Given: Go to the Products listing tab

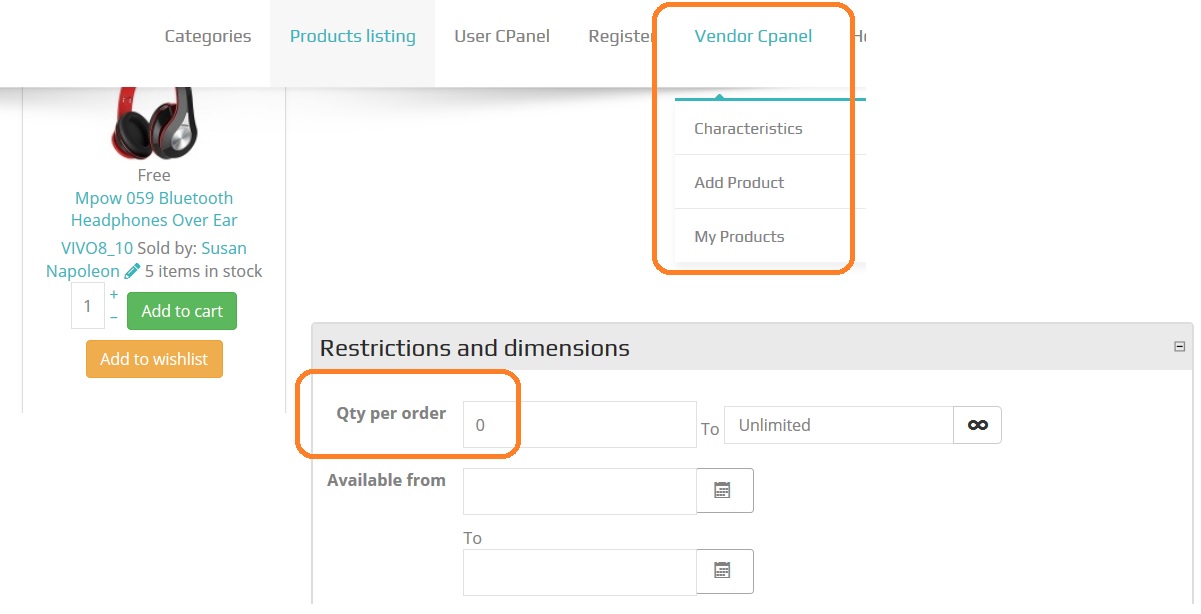Looking at the screenshot, I should [x=352, y=36].
